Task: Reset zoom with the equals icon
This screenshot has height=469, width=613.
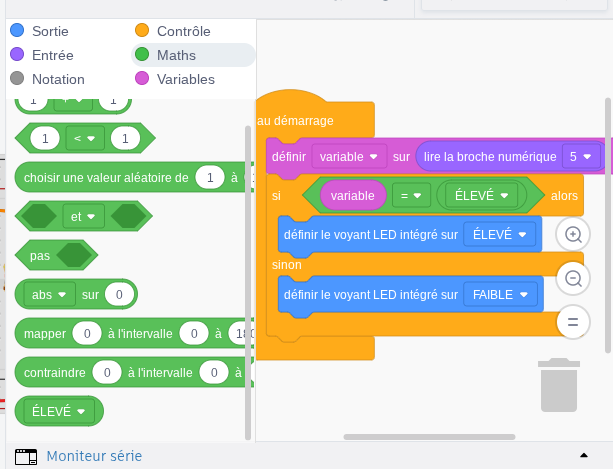Action: [x=573, y=322]
